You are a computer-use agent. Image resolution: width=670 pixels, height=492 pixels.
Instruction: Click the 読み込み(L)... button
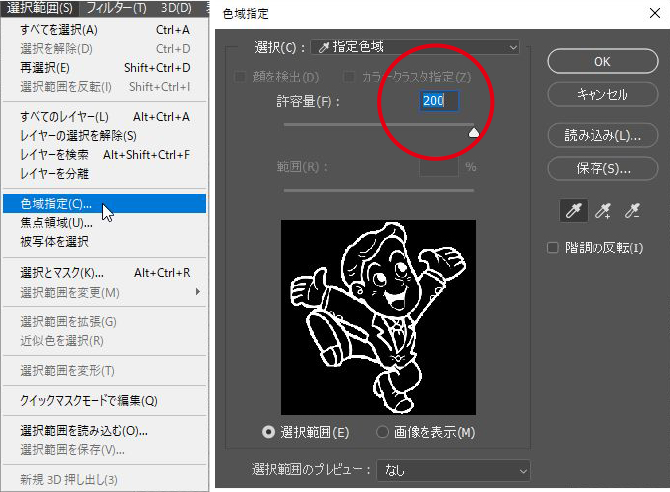tap(602, 136)
